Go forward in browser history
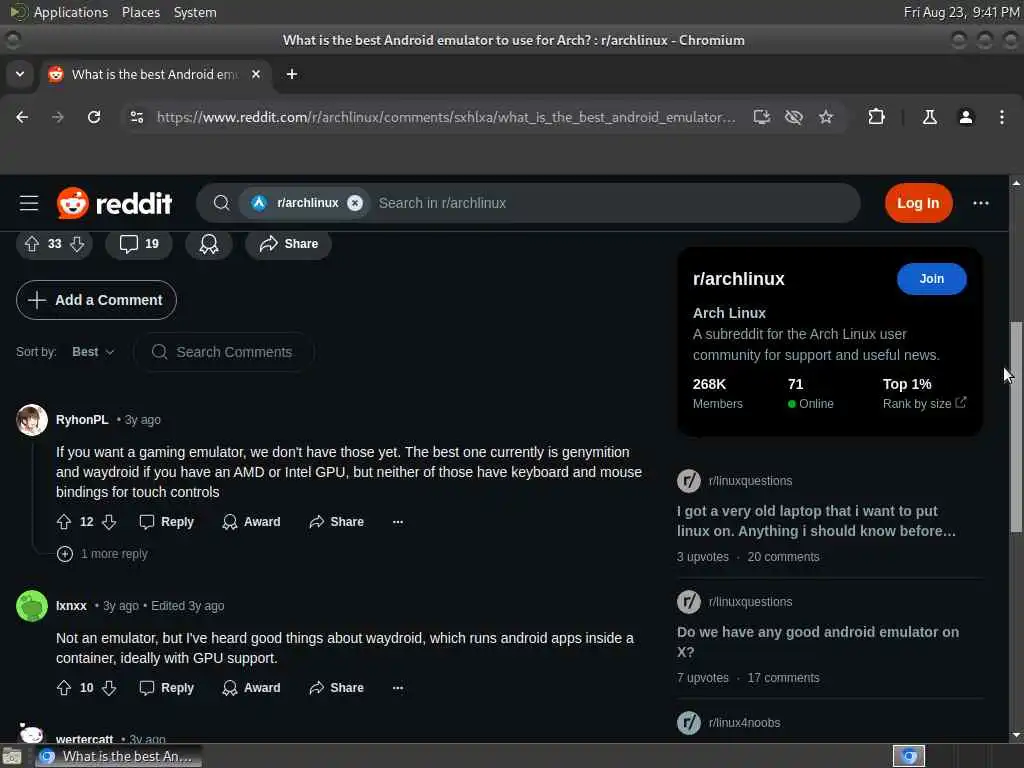Image resolution: width=1024 pixels, height=768 pixels. click(x=58, y=118)
